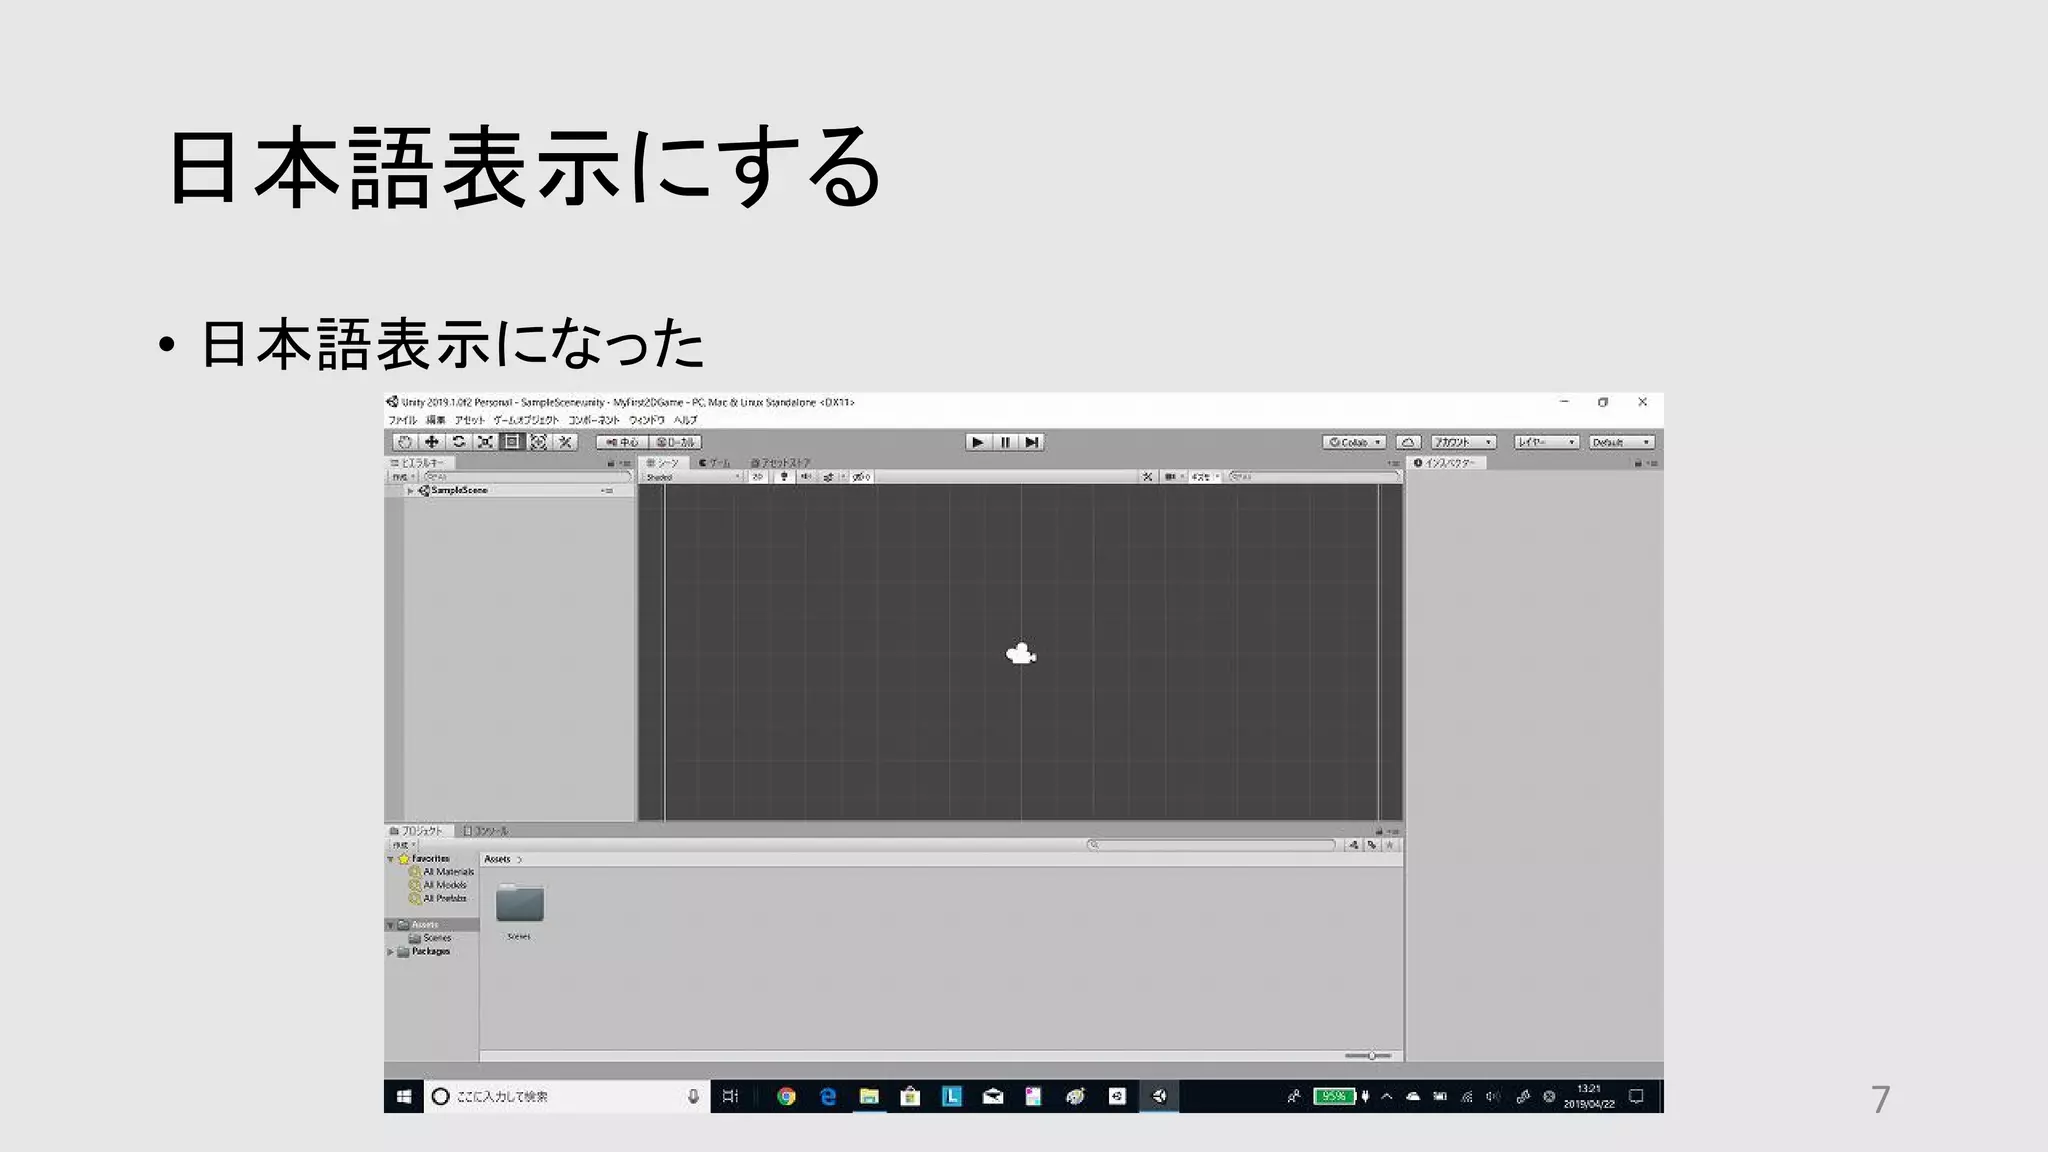Select All Prefabs favorite search
2048x1152 pixels.
tap(438, 898)
